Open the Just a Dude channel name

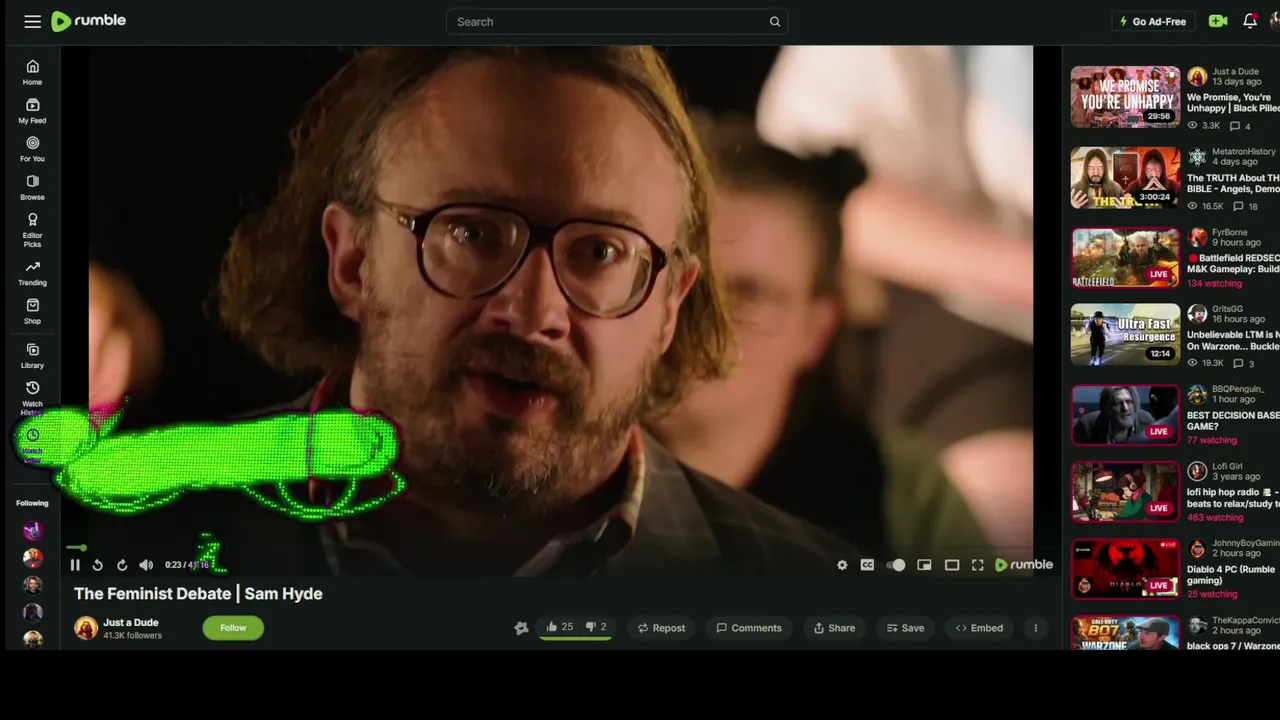131,622
